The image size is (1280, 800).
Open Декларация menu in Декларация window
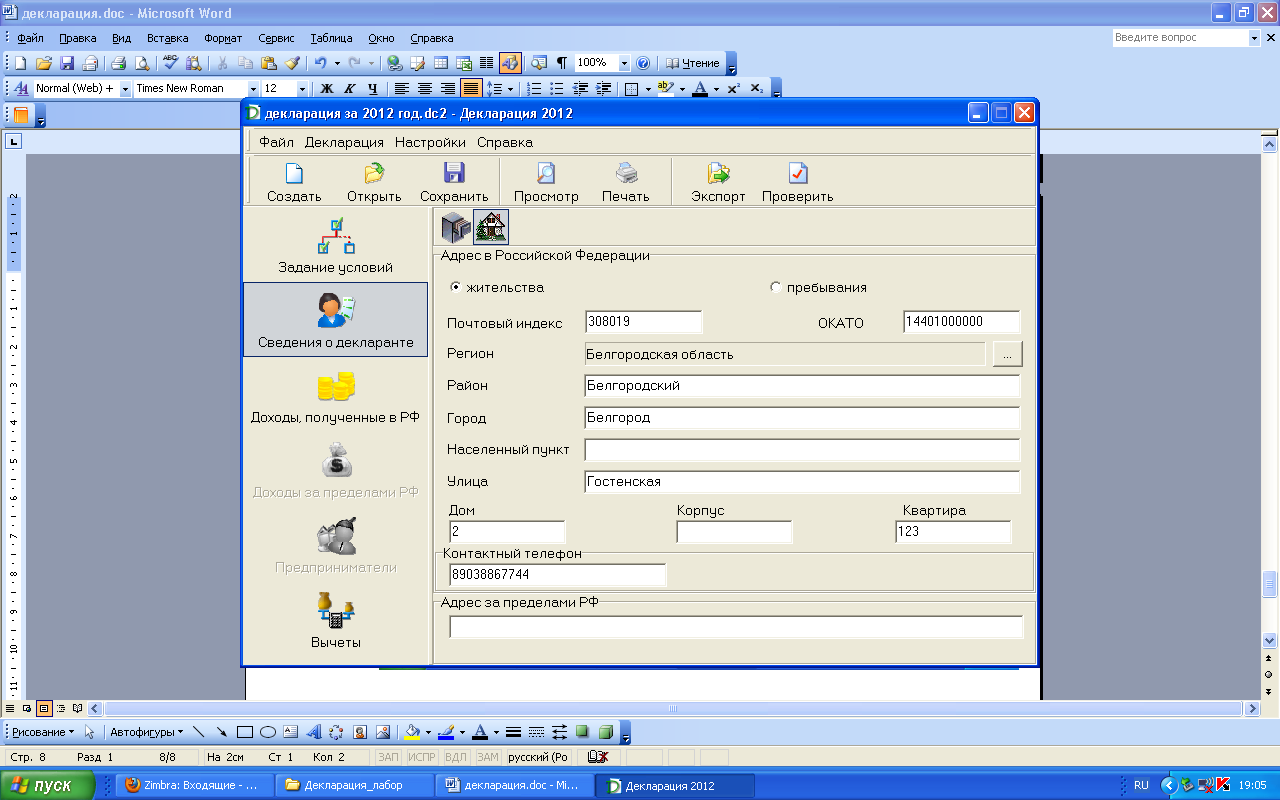[x=344, y=142]
